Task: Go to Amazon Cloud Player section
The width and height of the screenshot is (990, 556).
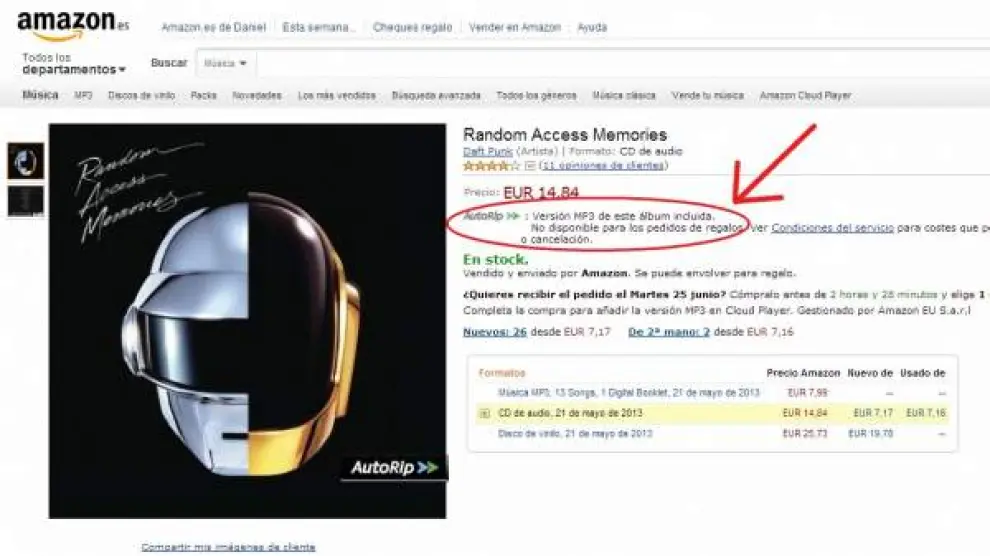Action: 805,95
